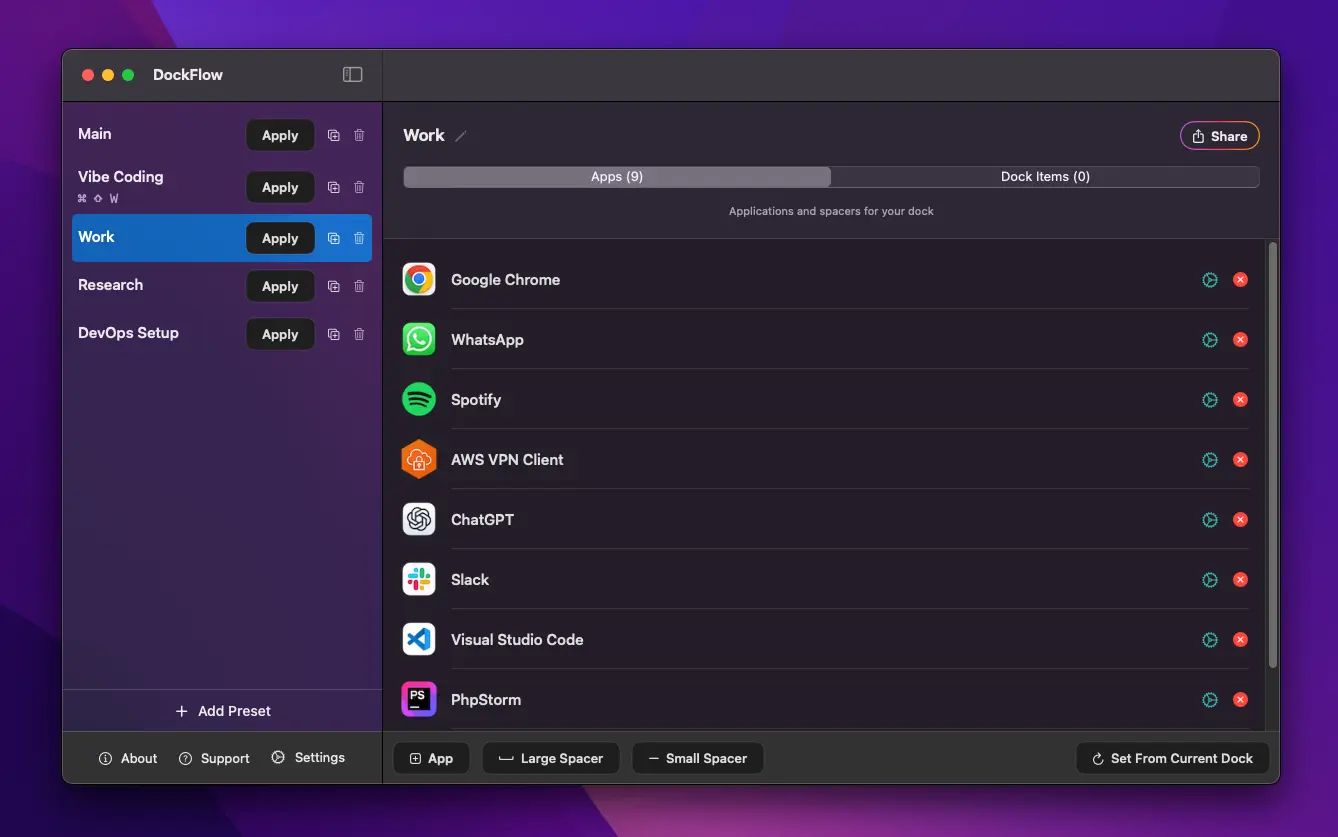The image size is (1338, 837).
Task: Click Set From Current Dock
Action: tap(1172, 758)
